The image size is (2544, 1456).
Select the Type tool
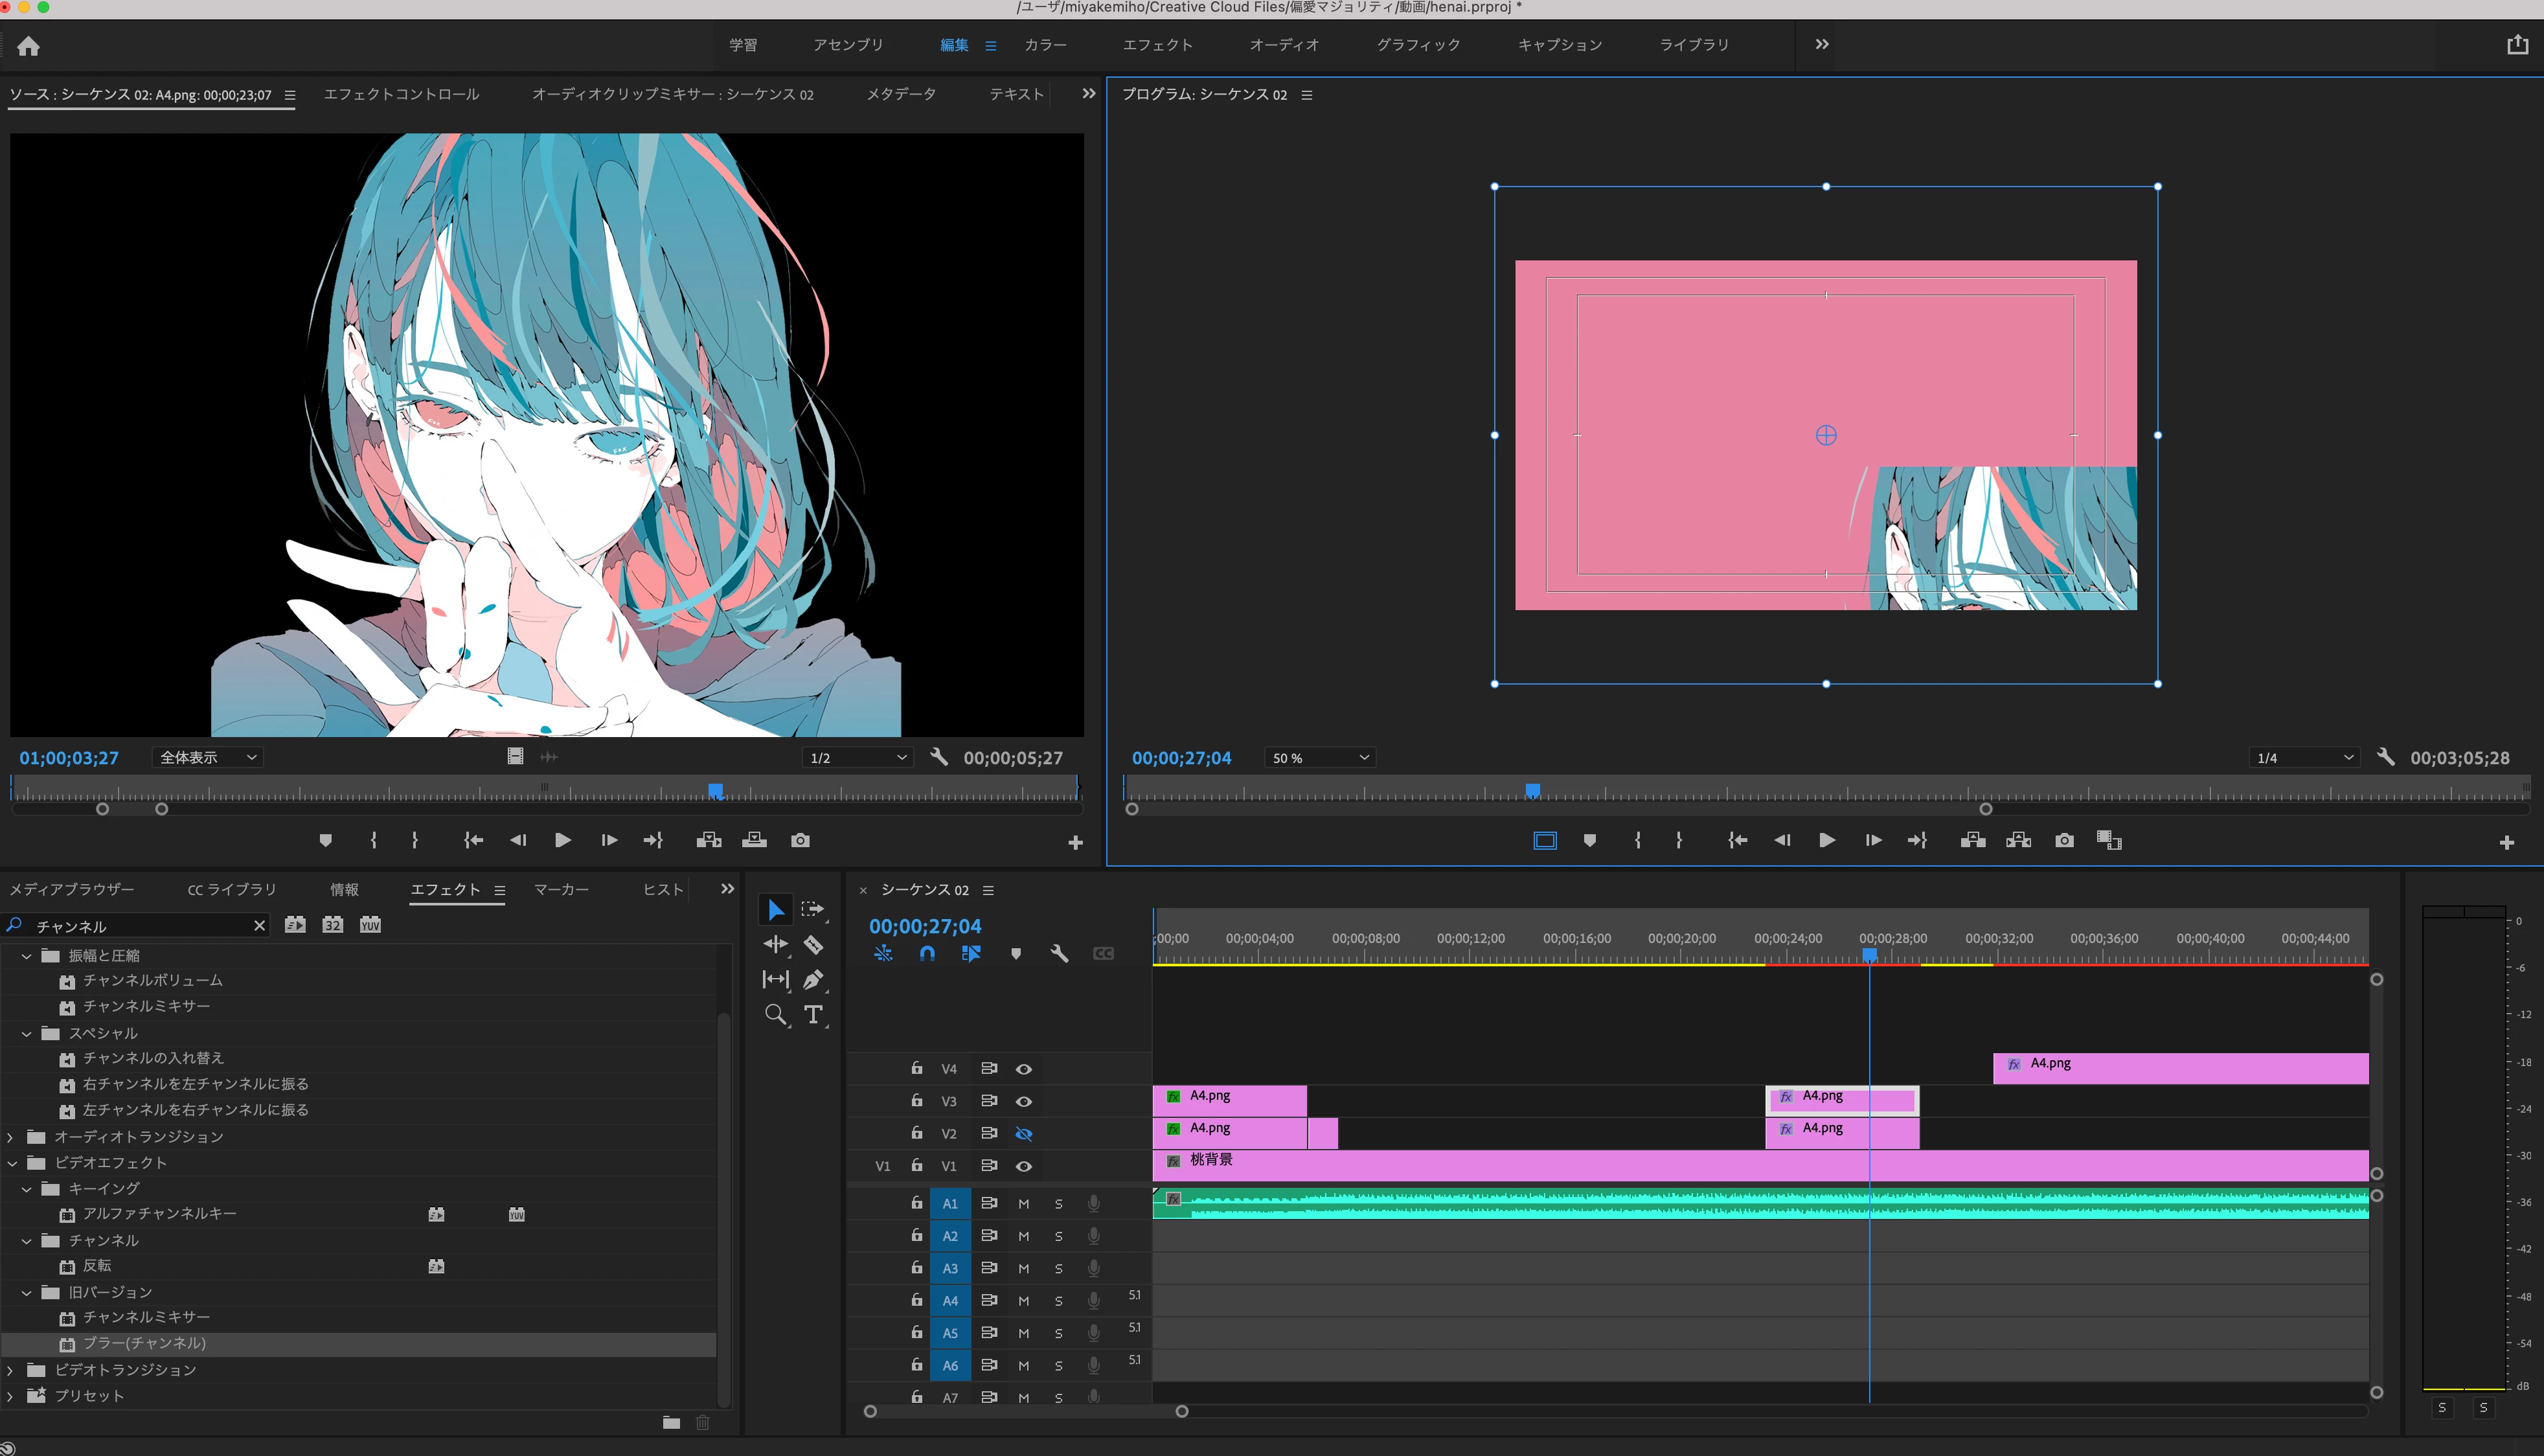[x=813, y=1015]
